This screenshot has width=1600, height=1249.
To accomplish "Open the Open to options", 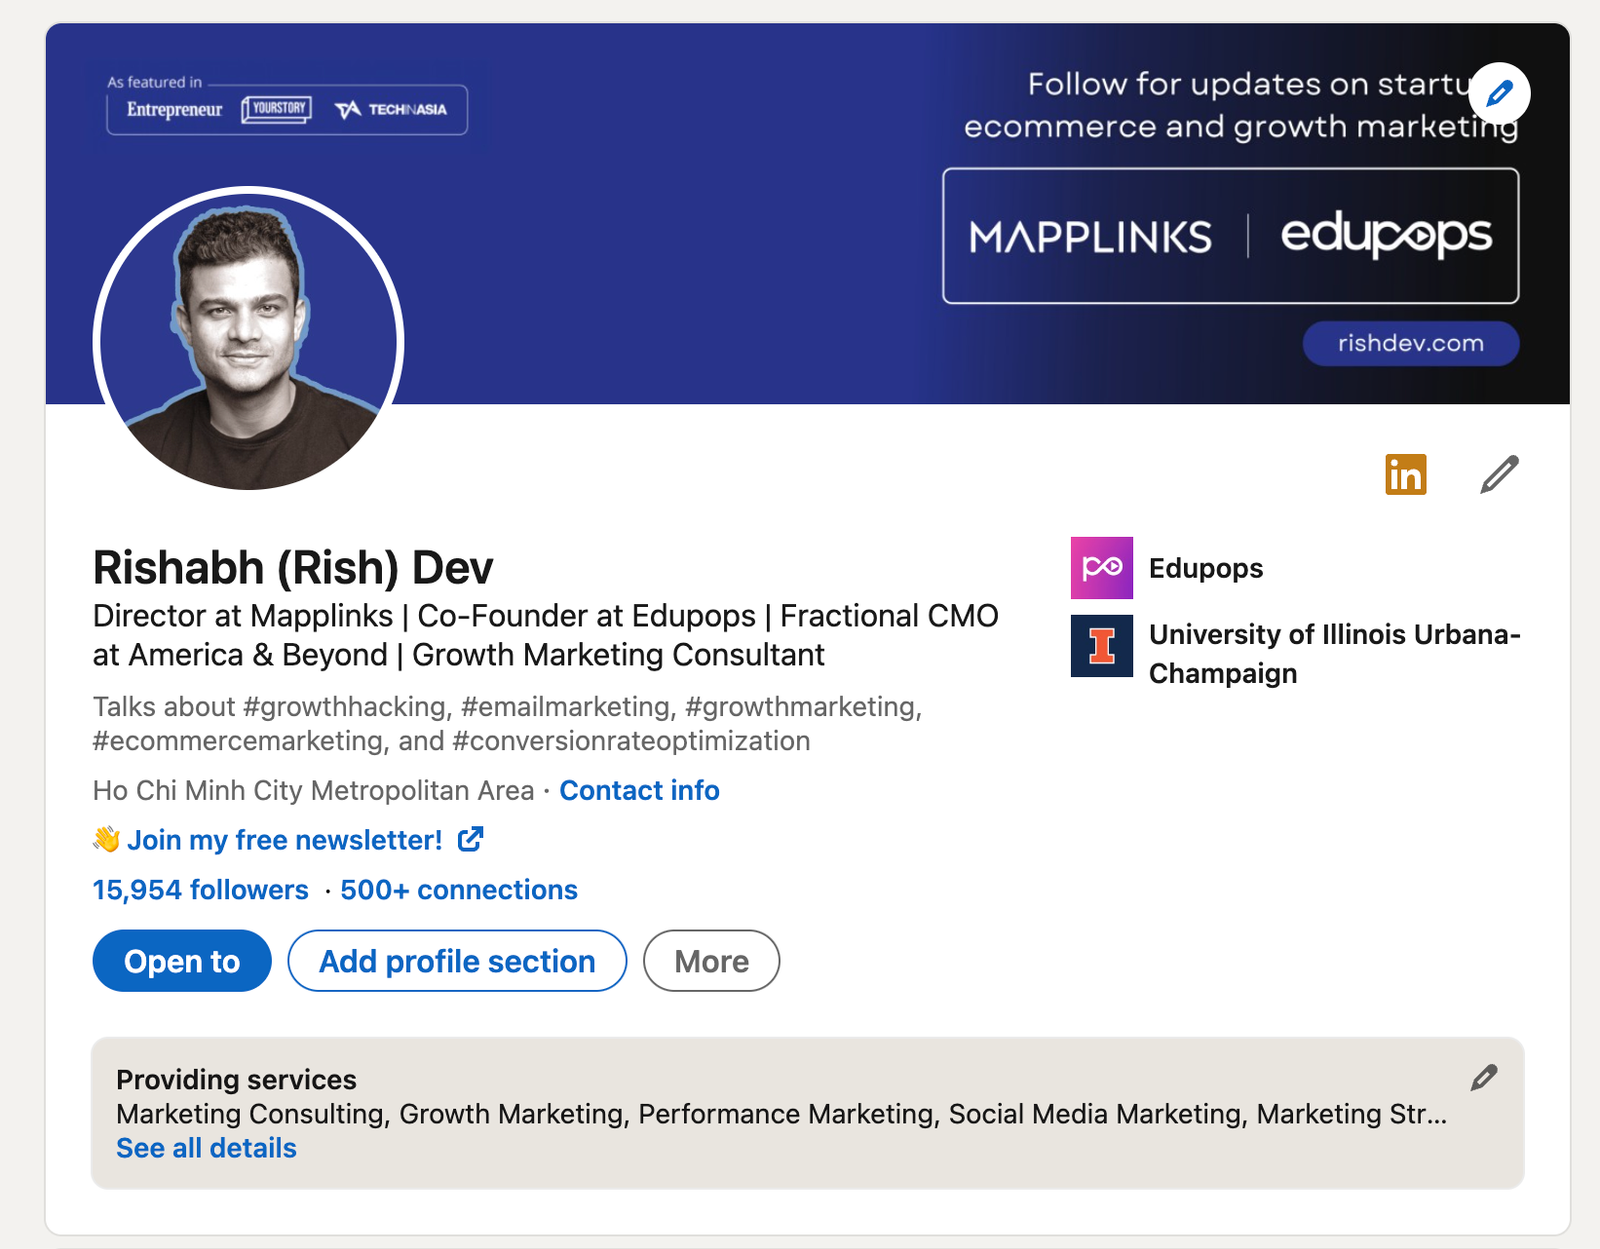I will pyautogui.click(x=182, y=961).
